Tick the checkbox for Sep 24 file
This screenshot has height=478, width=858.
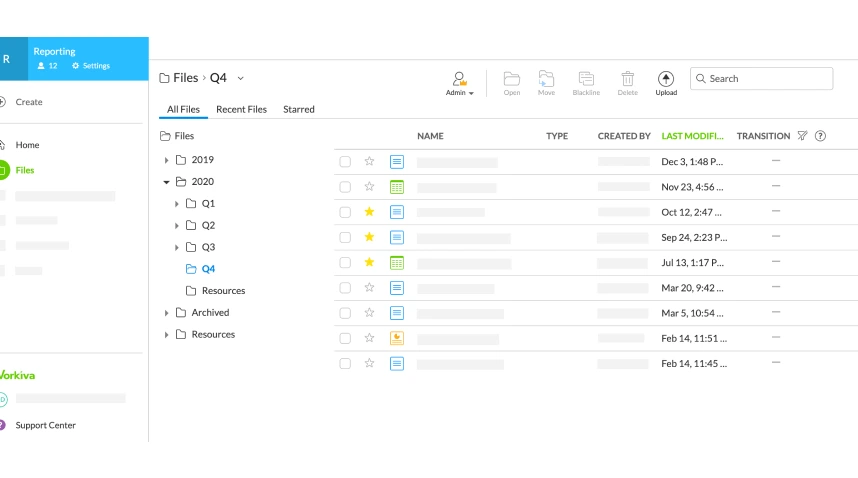click(x=345, y=237)
